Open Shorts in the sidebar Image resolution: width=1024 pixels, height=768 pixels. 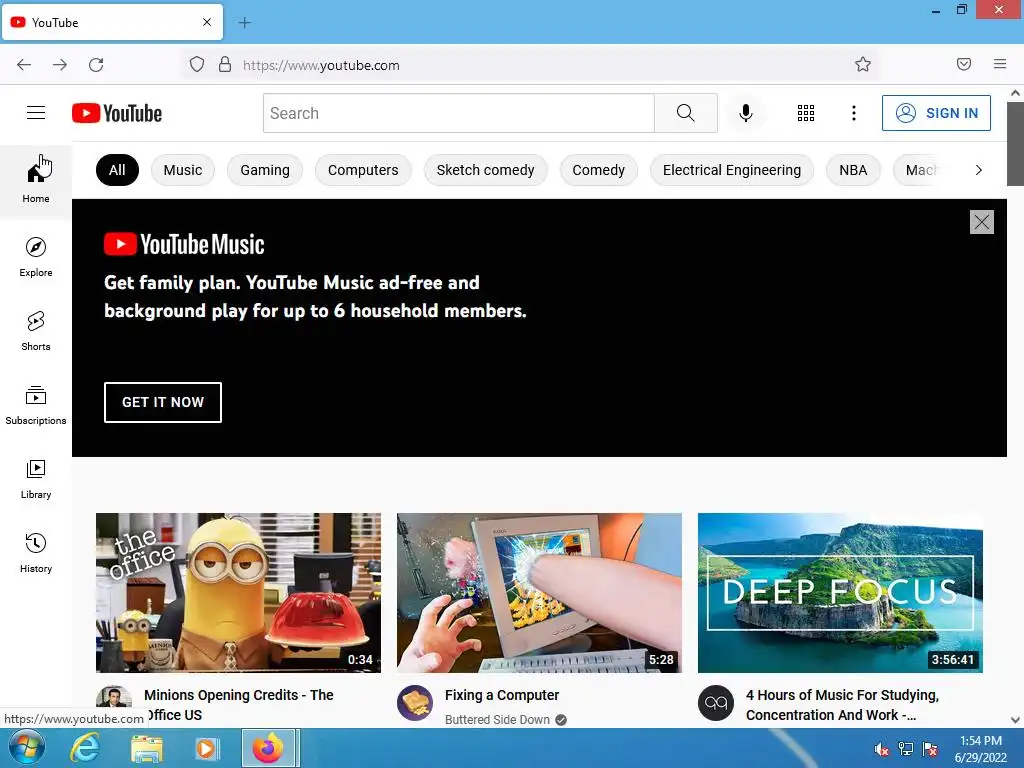(36, 330)
